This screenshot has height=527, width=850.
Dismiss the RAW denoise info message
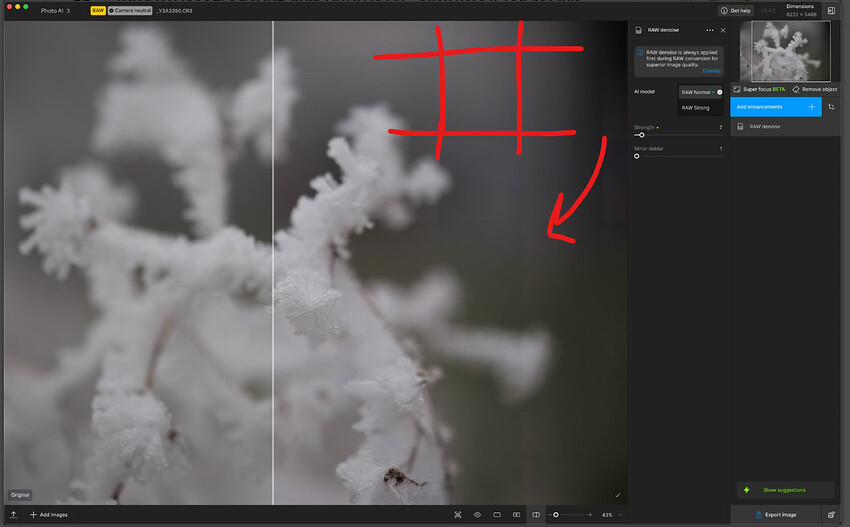[x=711, y=71]
